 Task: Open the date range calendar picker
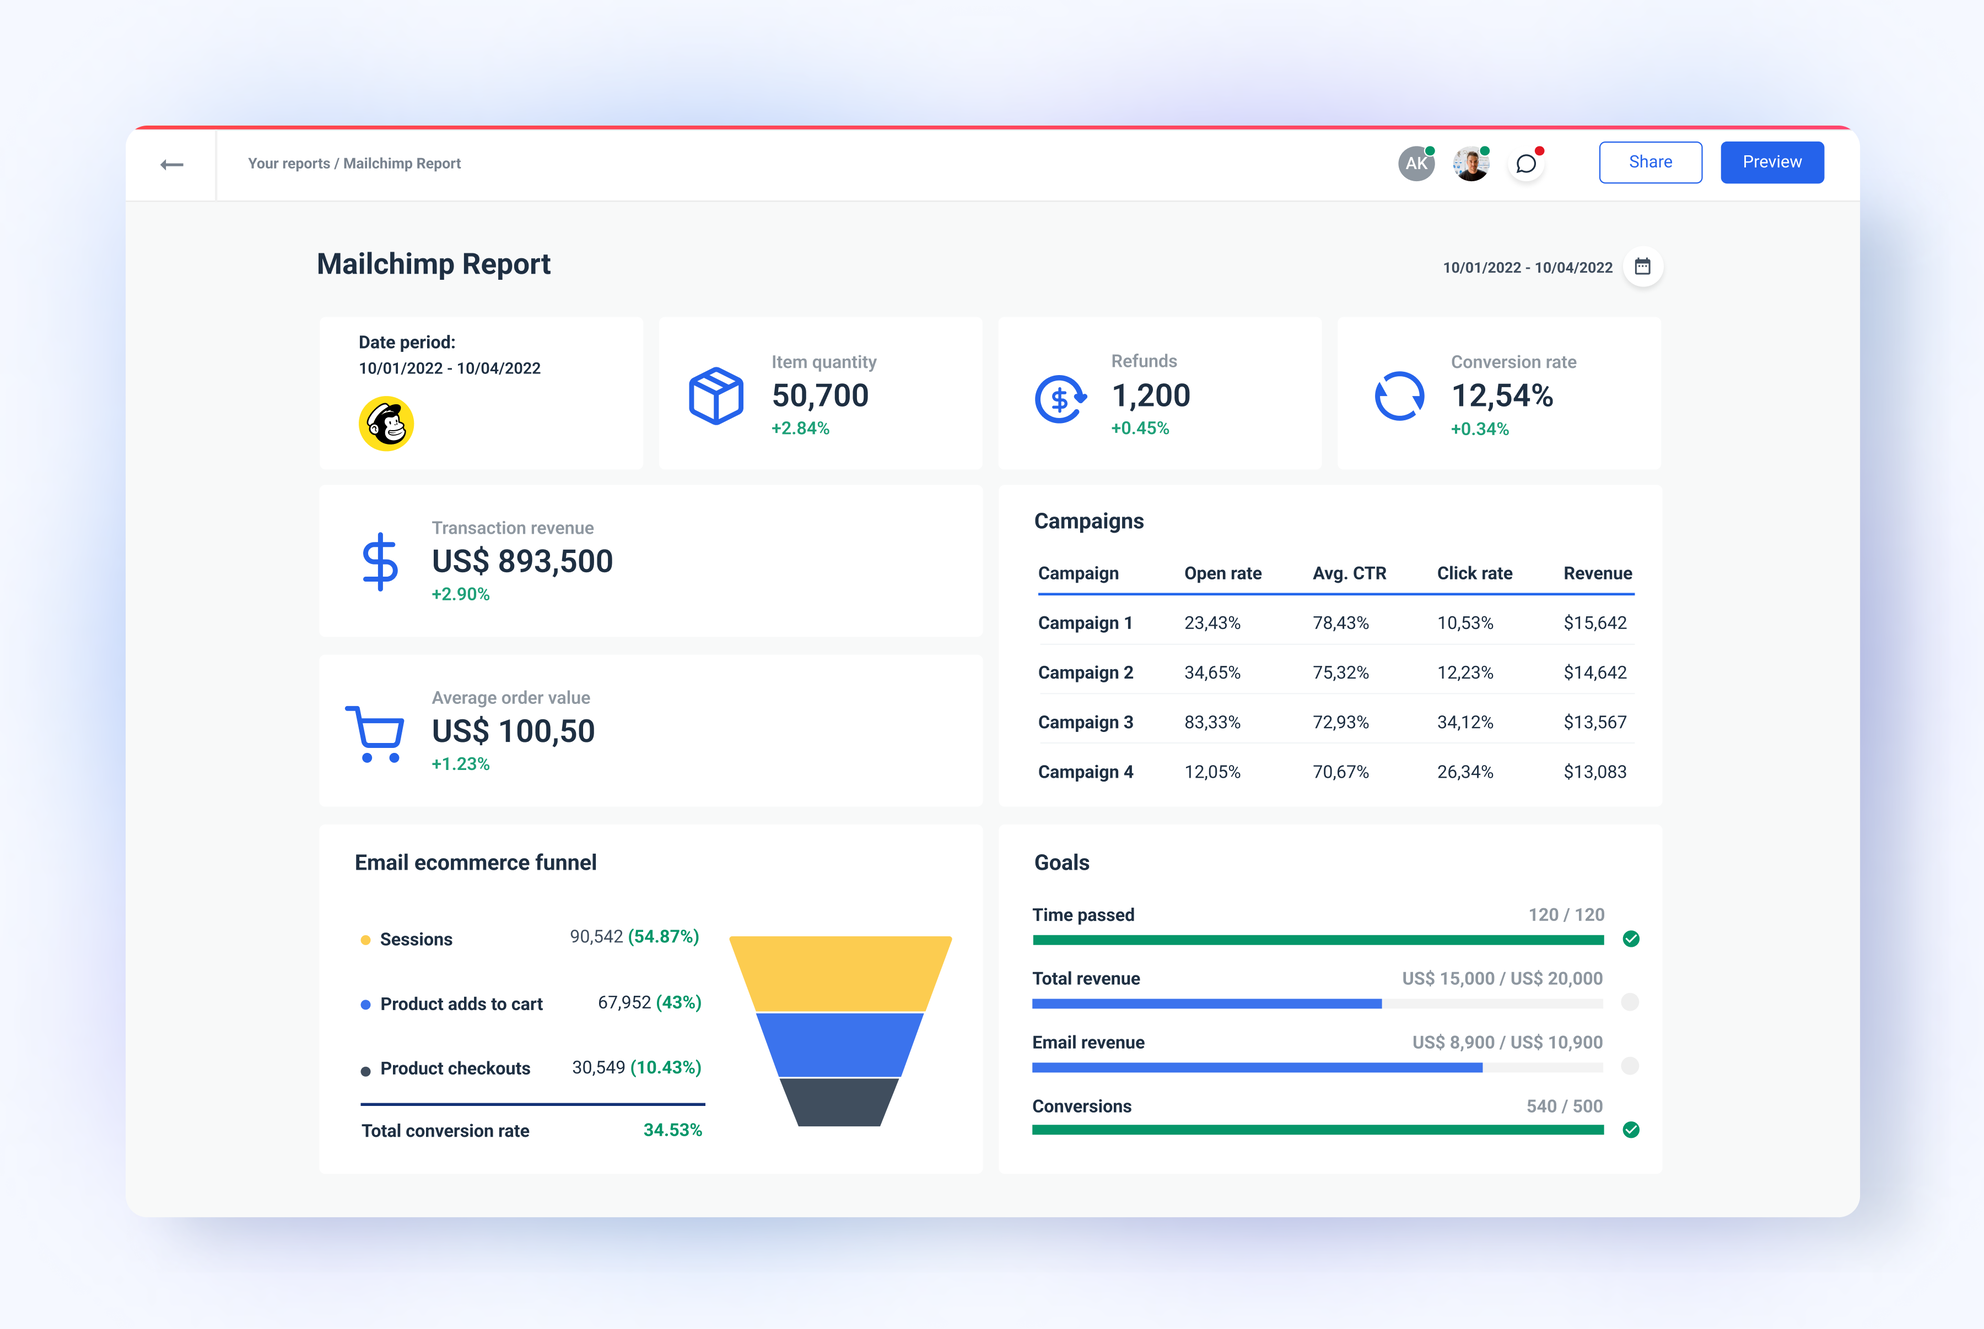pos(1643,267)
